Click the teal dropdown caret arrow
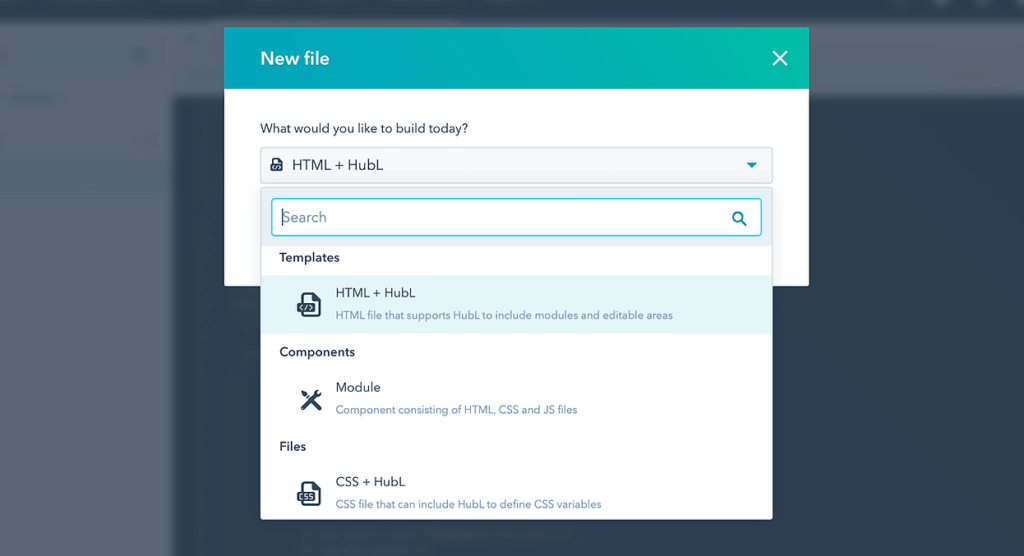 click(752, 165)
